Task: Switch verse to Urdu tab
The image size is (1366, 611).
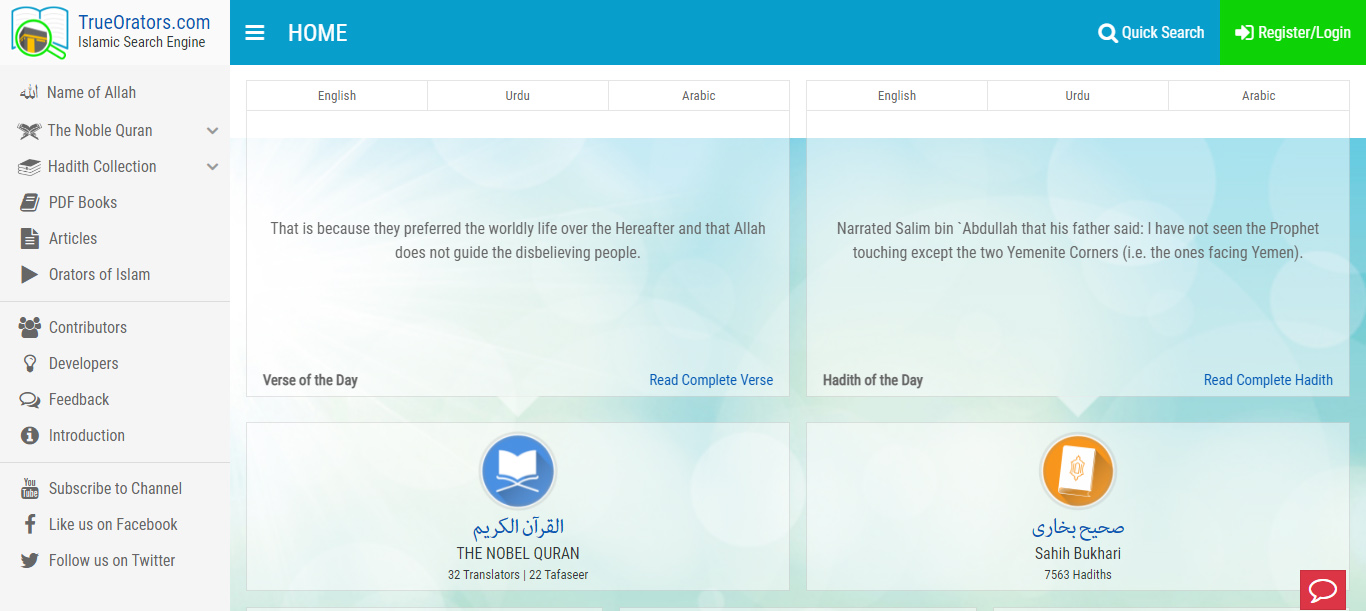Action: [x=517, y=96]
